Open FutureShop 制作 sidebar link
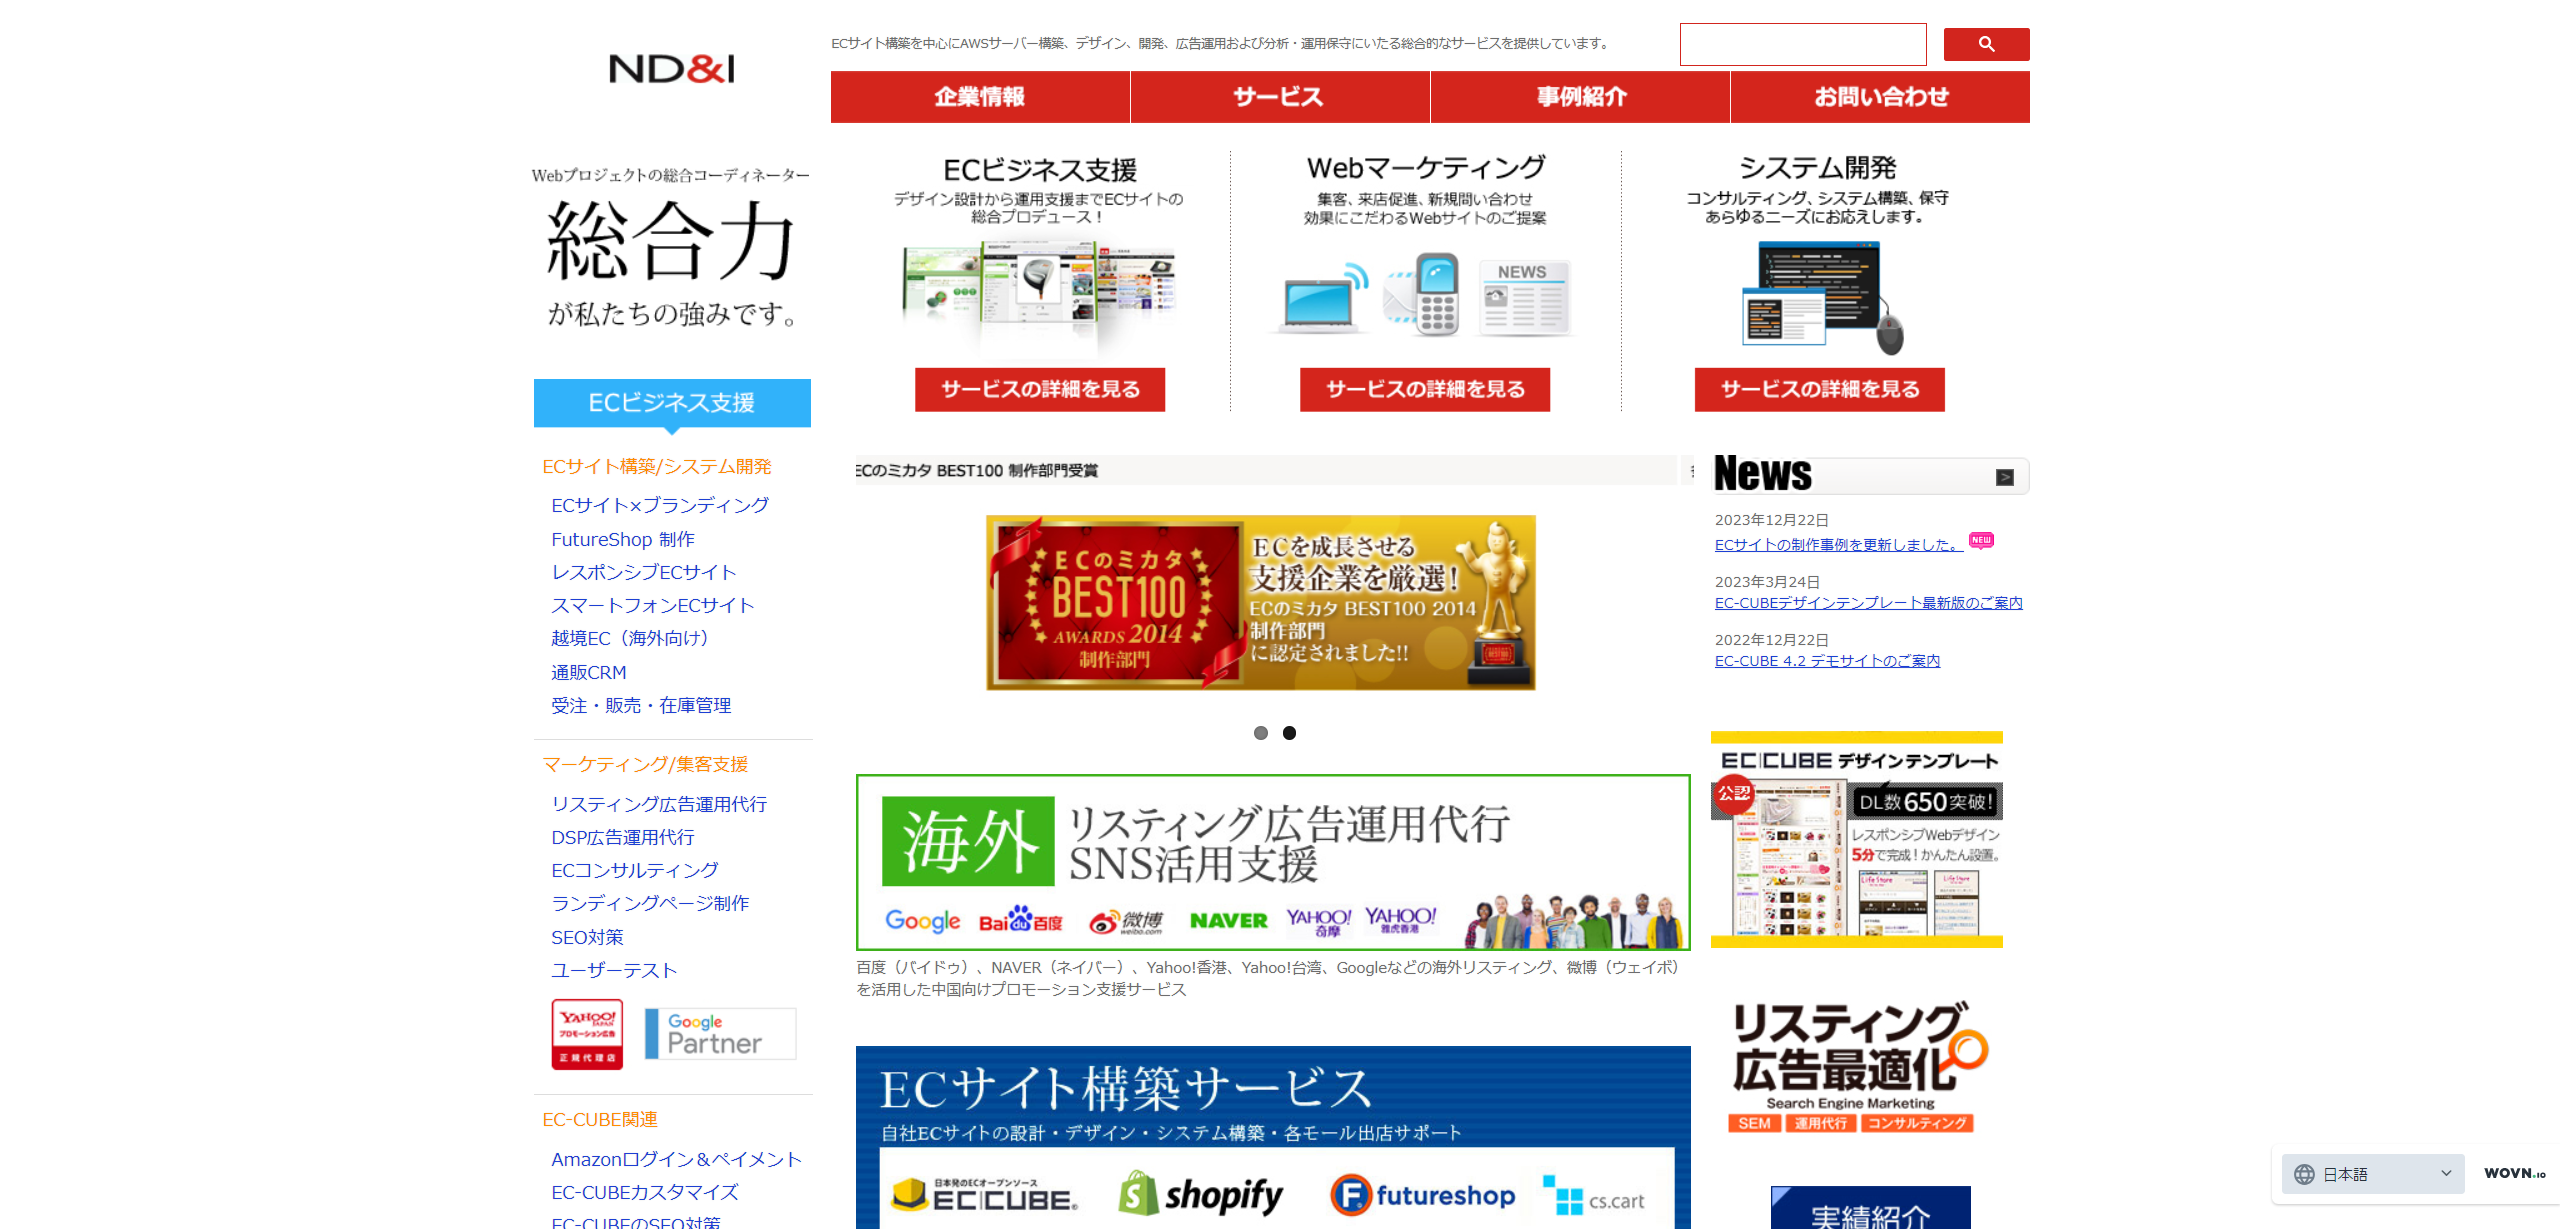 623,540
